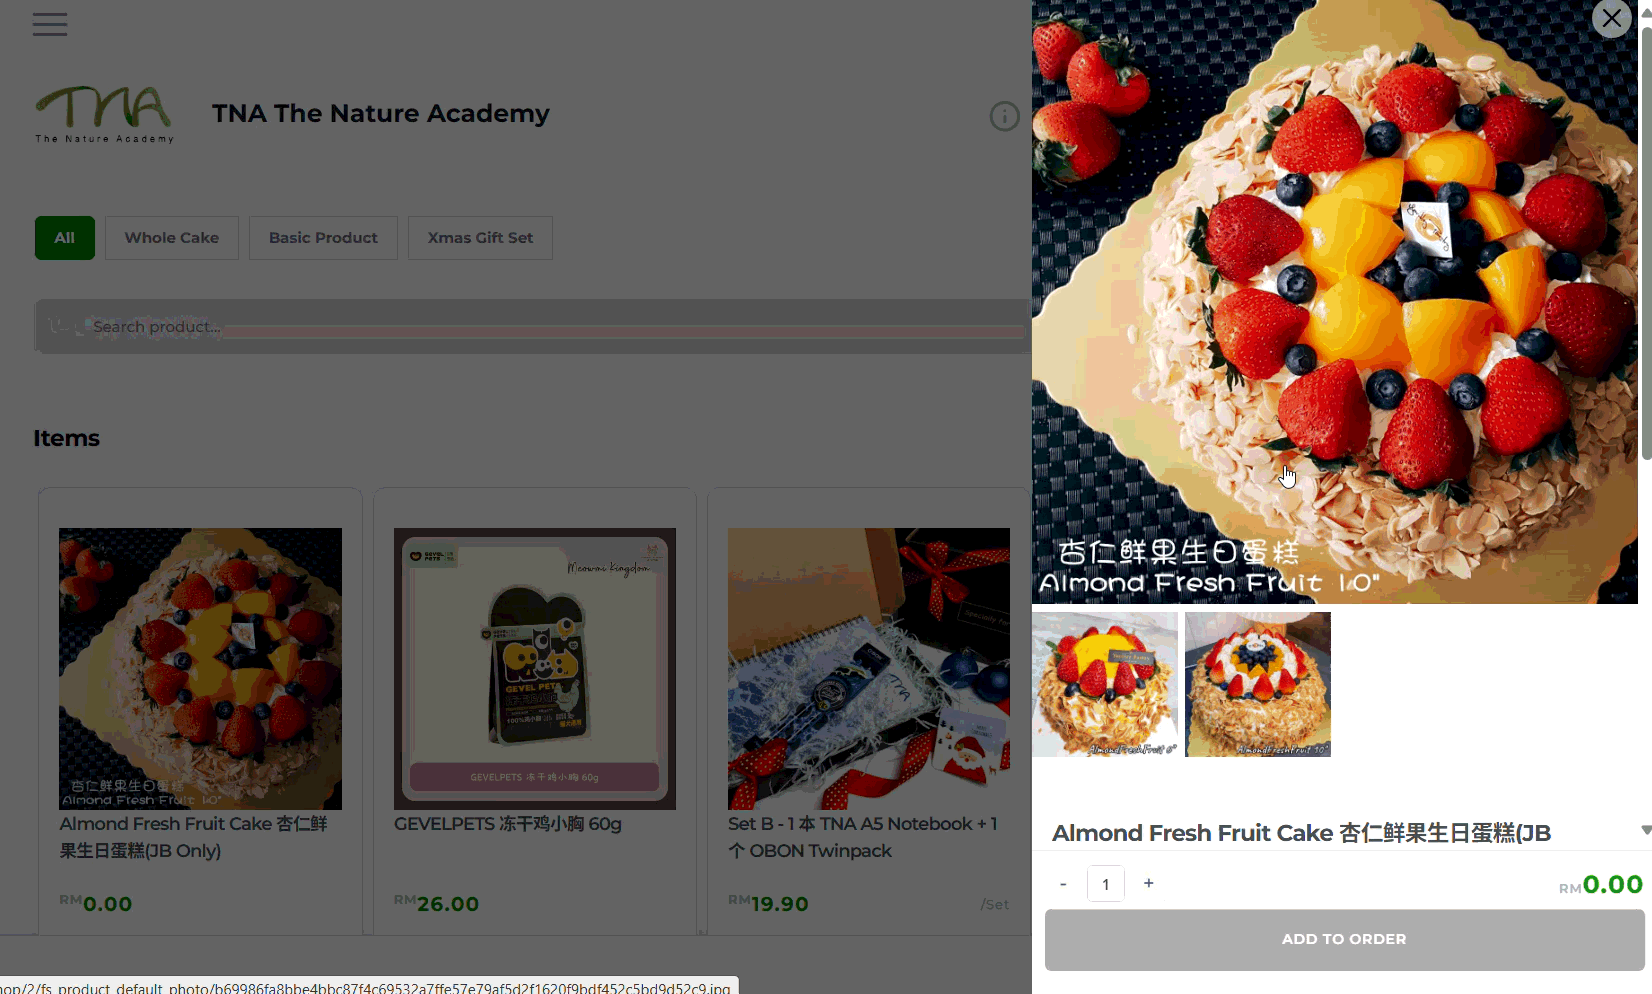This screenshot has height=994, width=1652.
Task: Click the store info icon
Action: click(1004, 117)
